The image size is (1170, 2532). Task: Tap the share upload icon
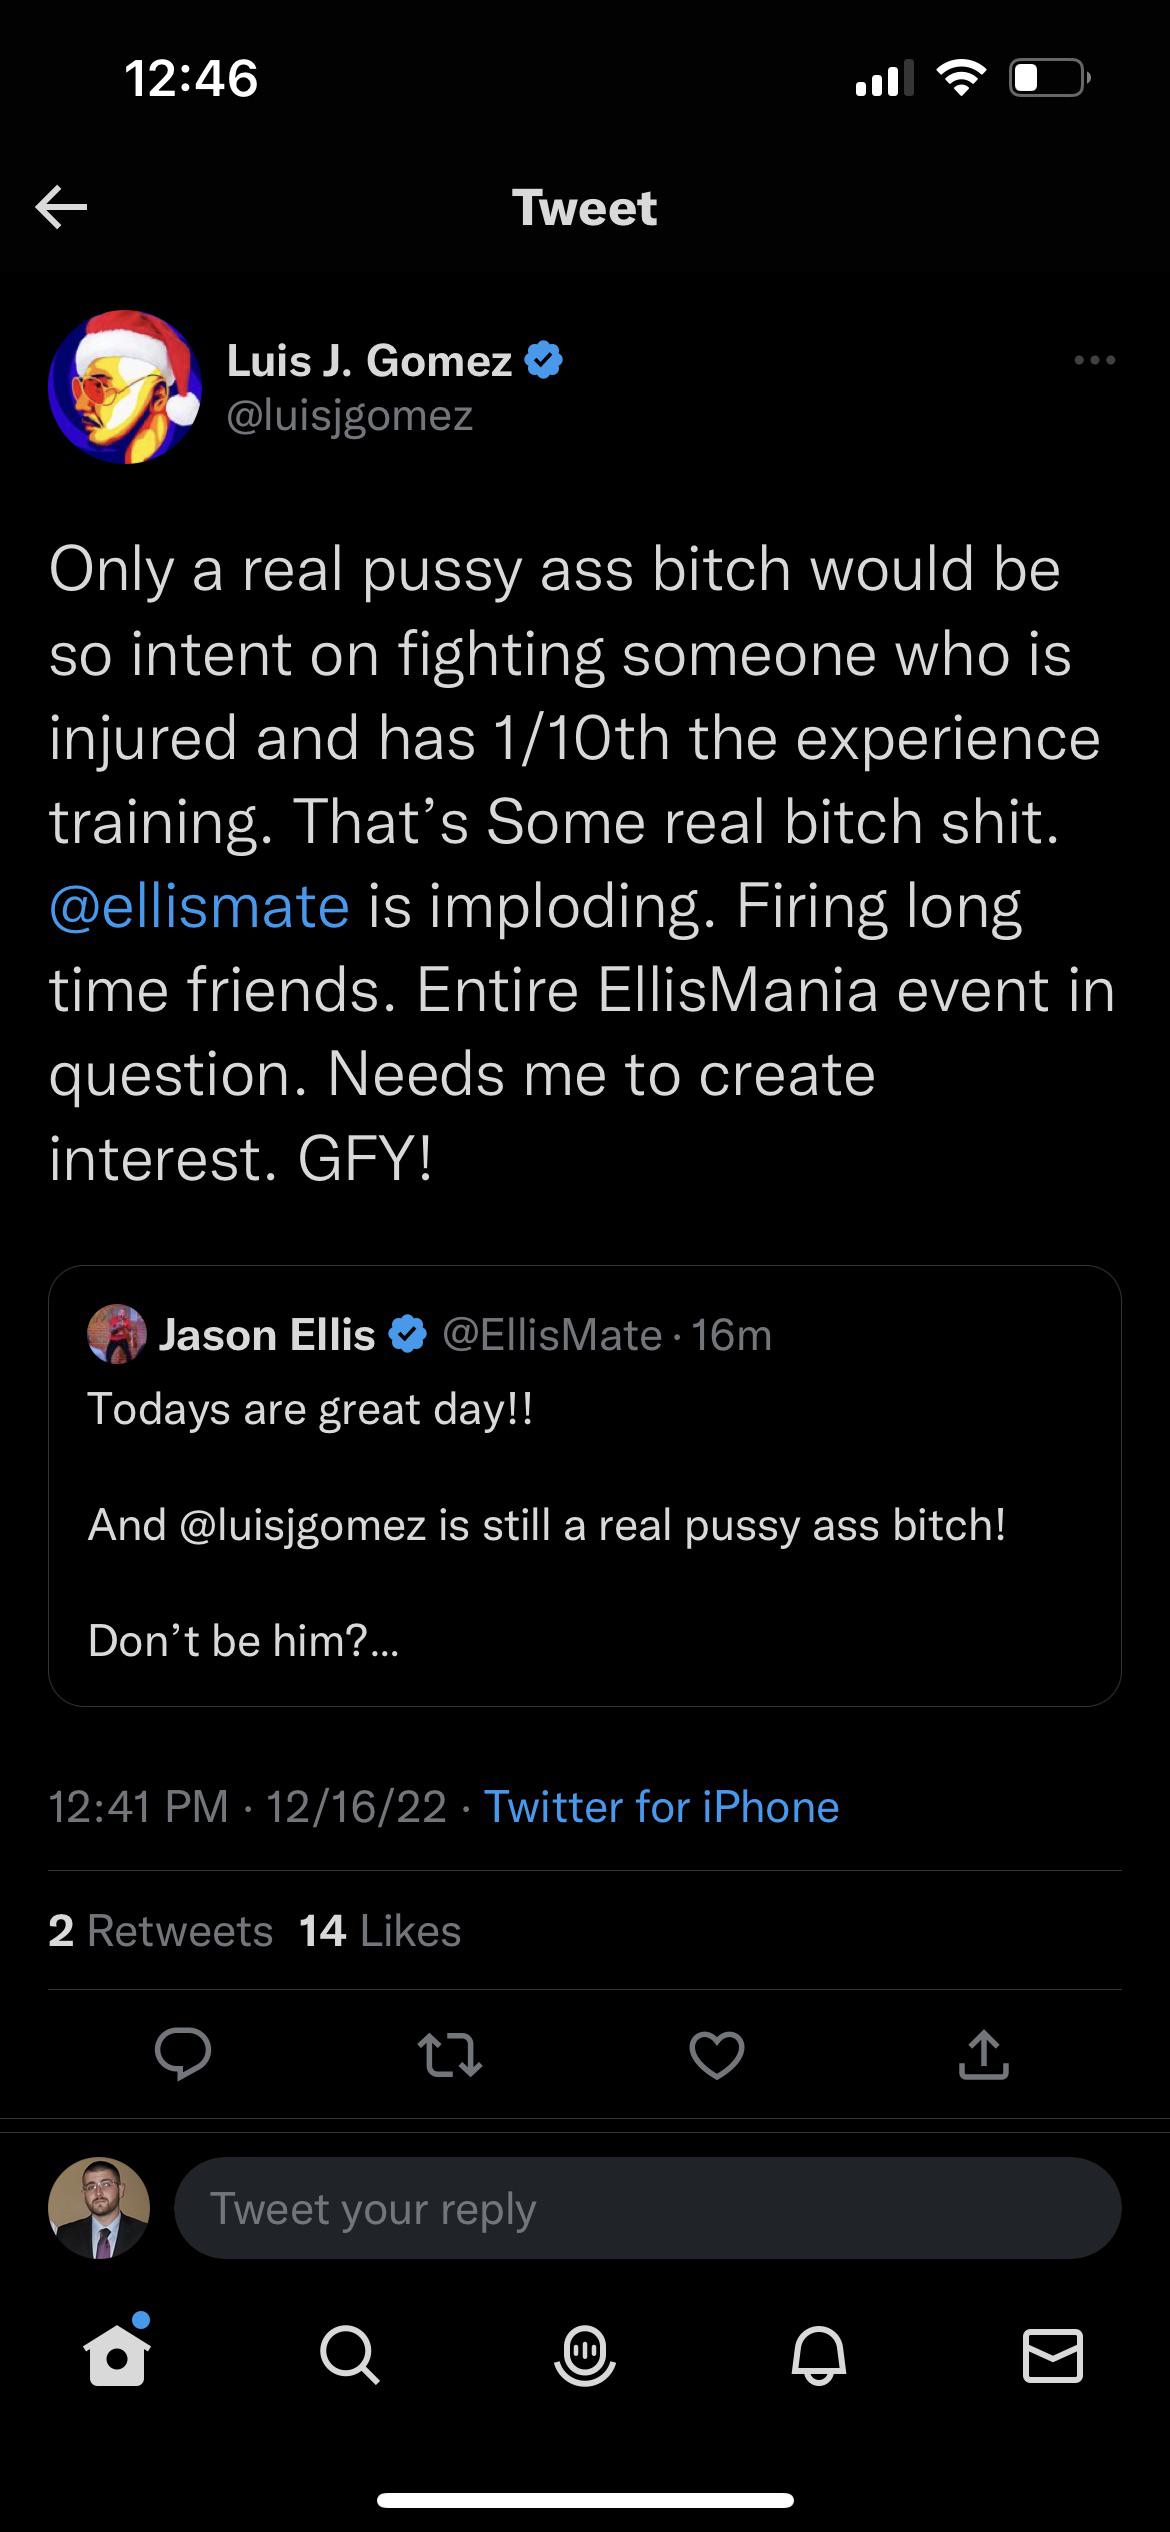tap(984, 2055)
